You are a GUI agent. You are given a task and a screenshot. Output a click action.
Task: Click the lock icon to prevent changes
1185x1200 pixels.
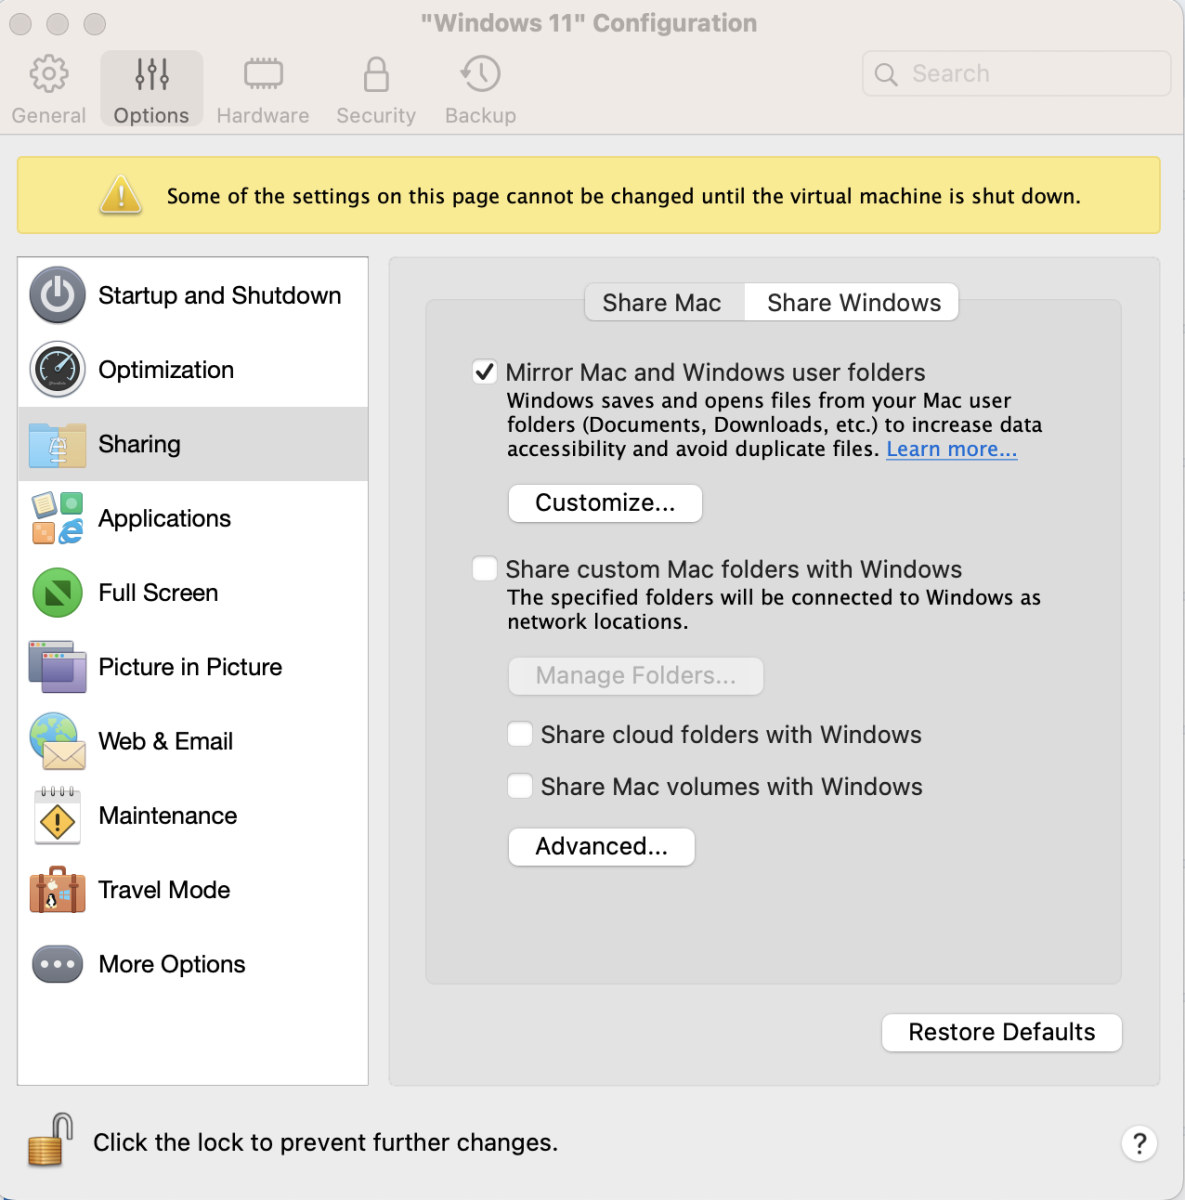click(51, 1140)
